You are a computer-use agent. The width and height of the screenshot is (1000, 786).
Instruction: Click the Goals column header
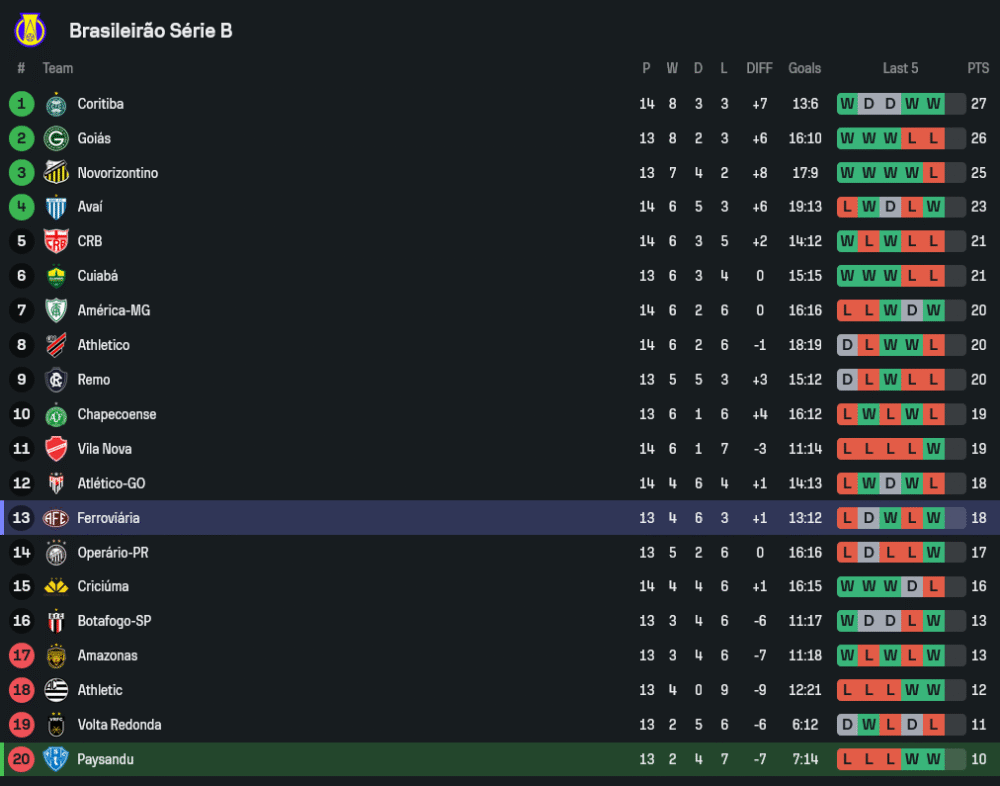[x=804, y=68]
